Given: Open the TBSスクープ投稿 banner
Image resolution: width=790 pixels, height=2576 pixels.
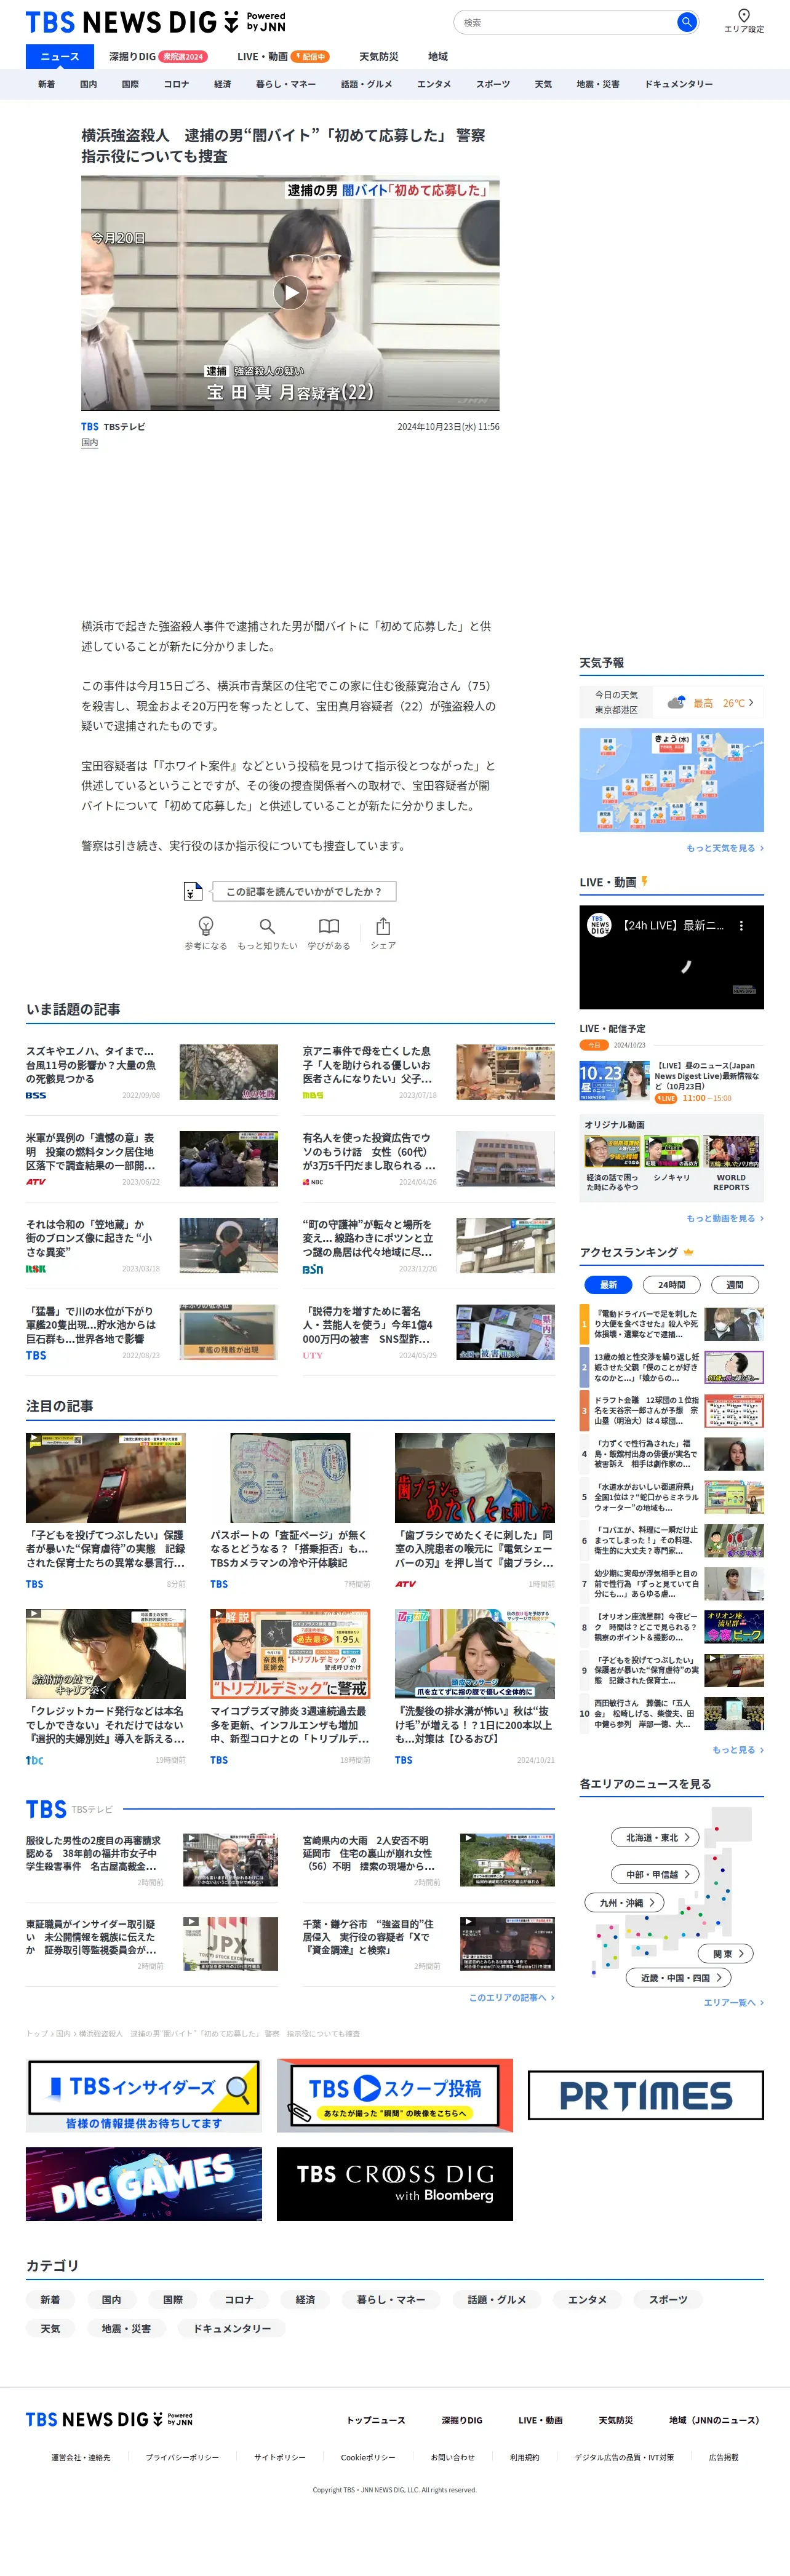Looking at the screenshot, I should [395, 2095].
